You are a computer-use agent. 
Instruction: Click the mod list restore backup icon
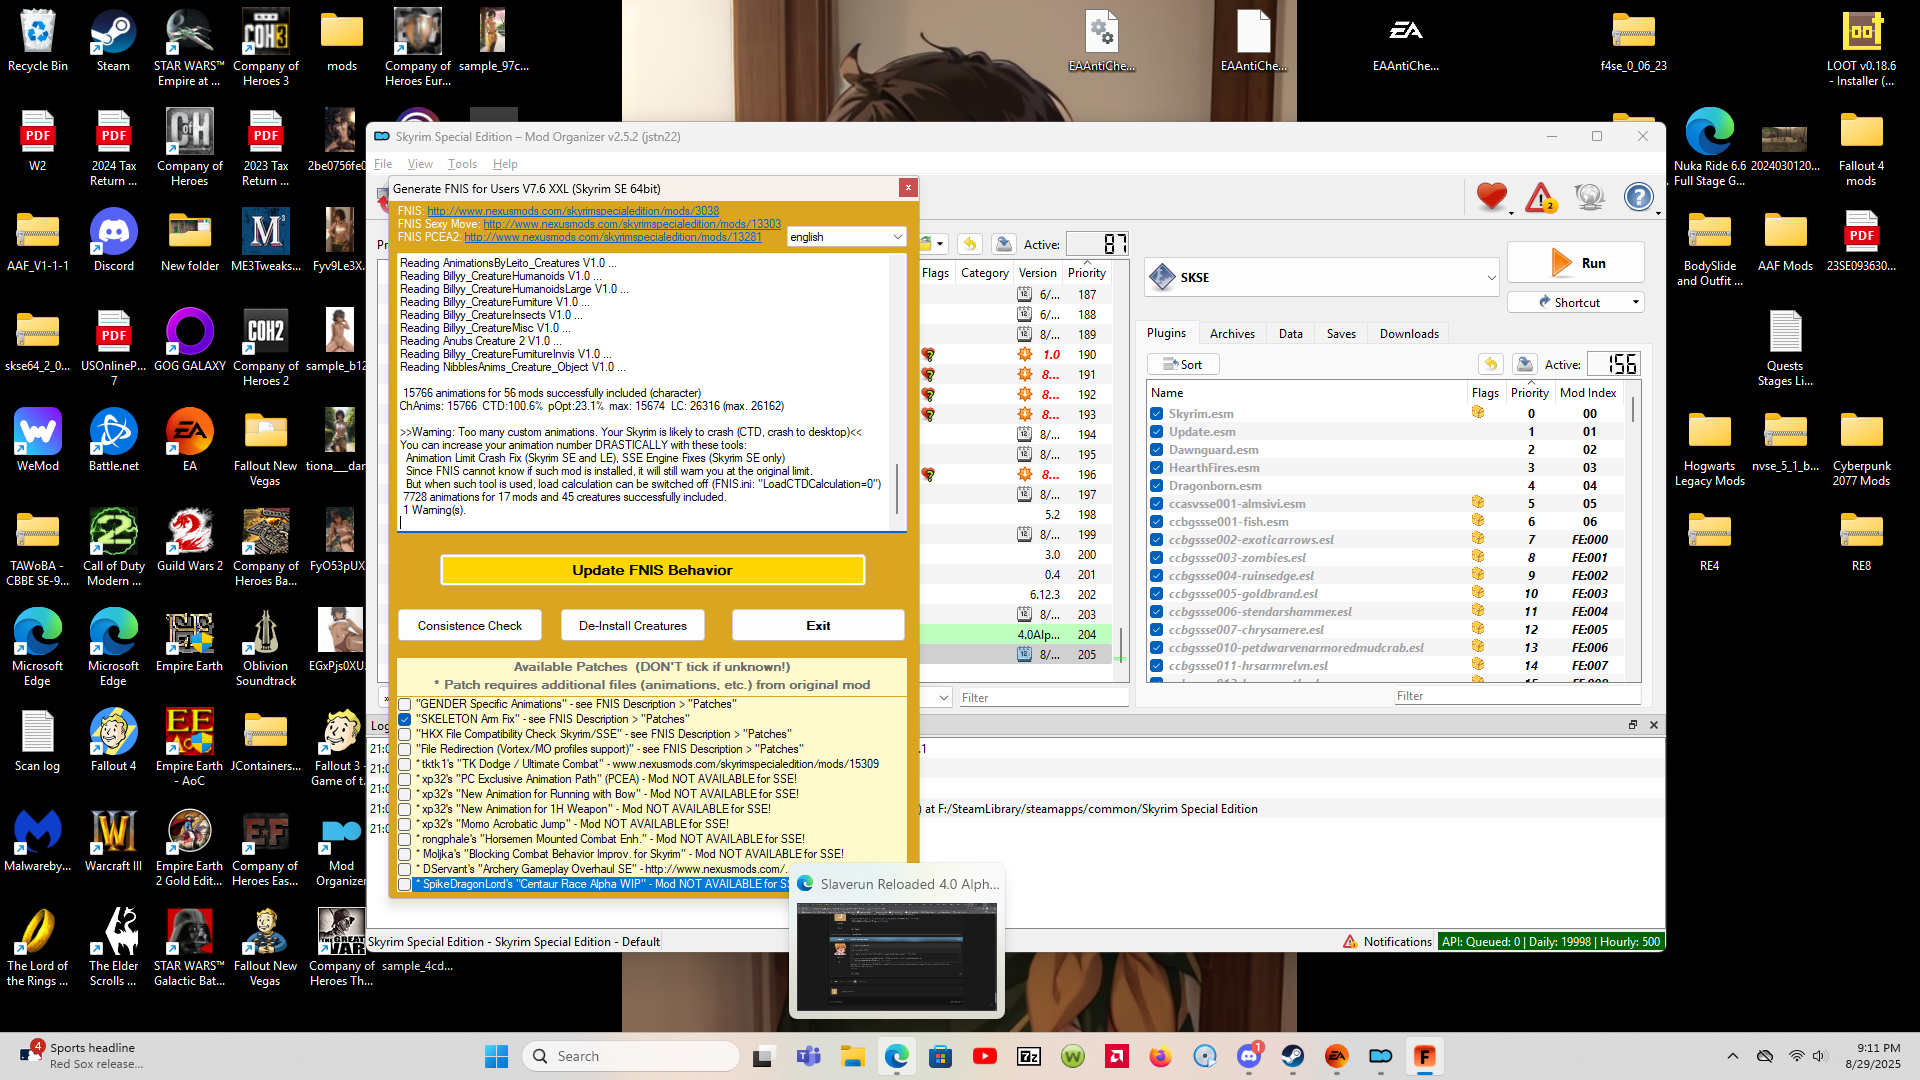(969, 244)
